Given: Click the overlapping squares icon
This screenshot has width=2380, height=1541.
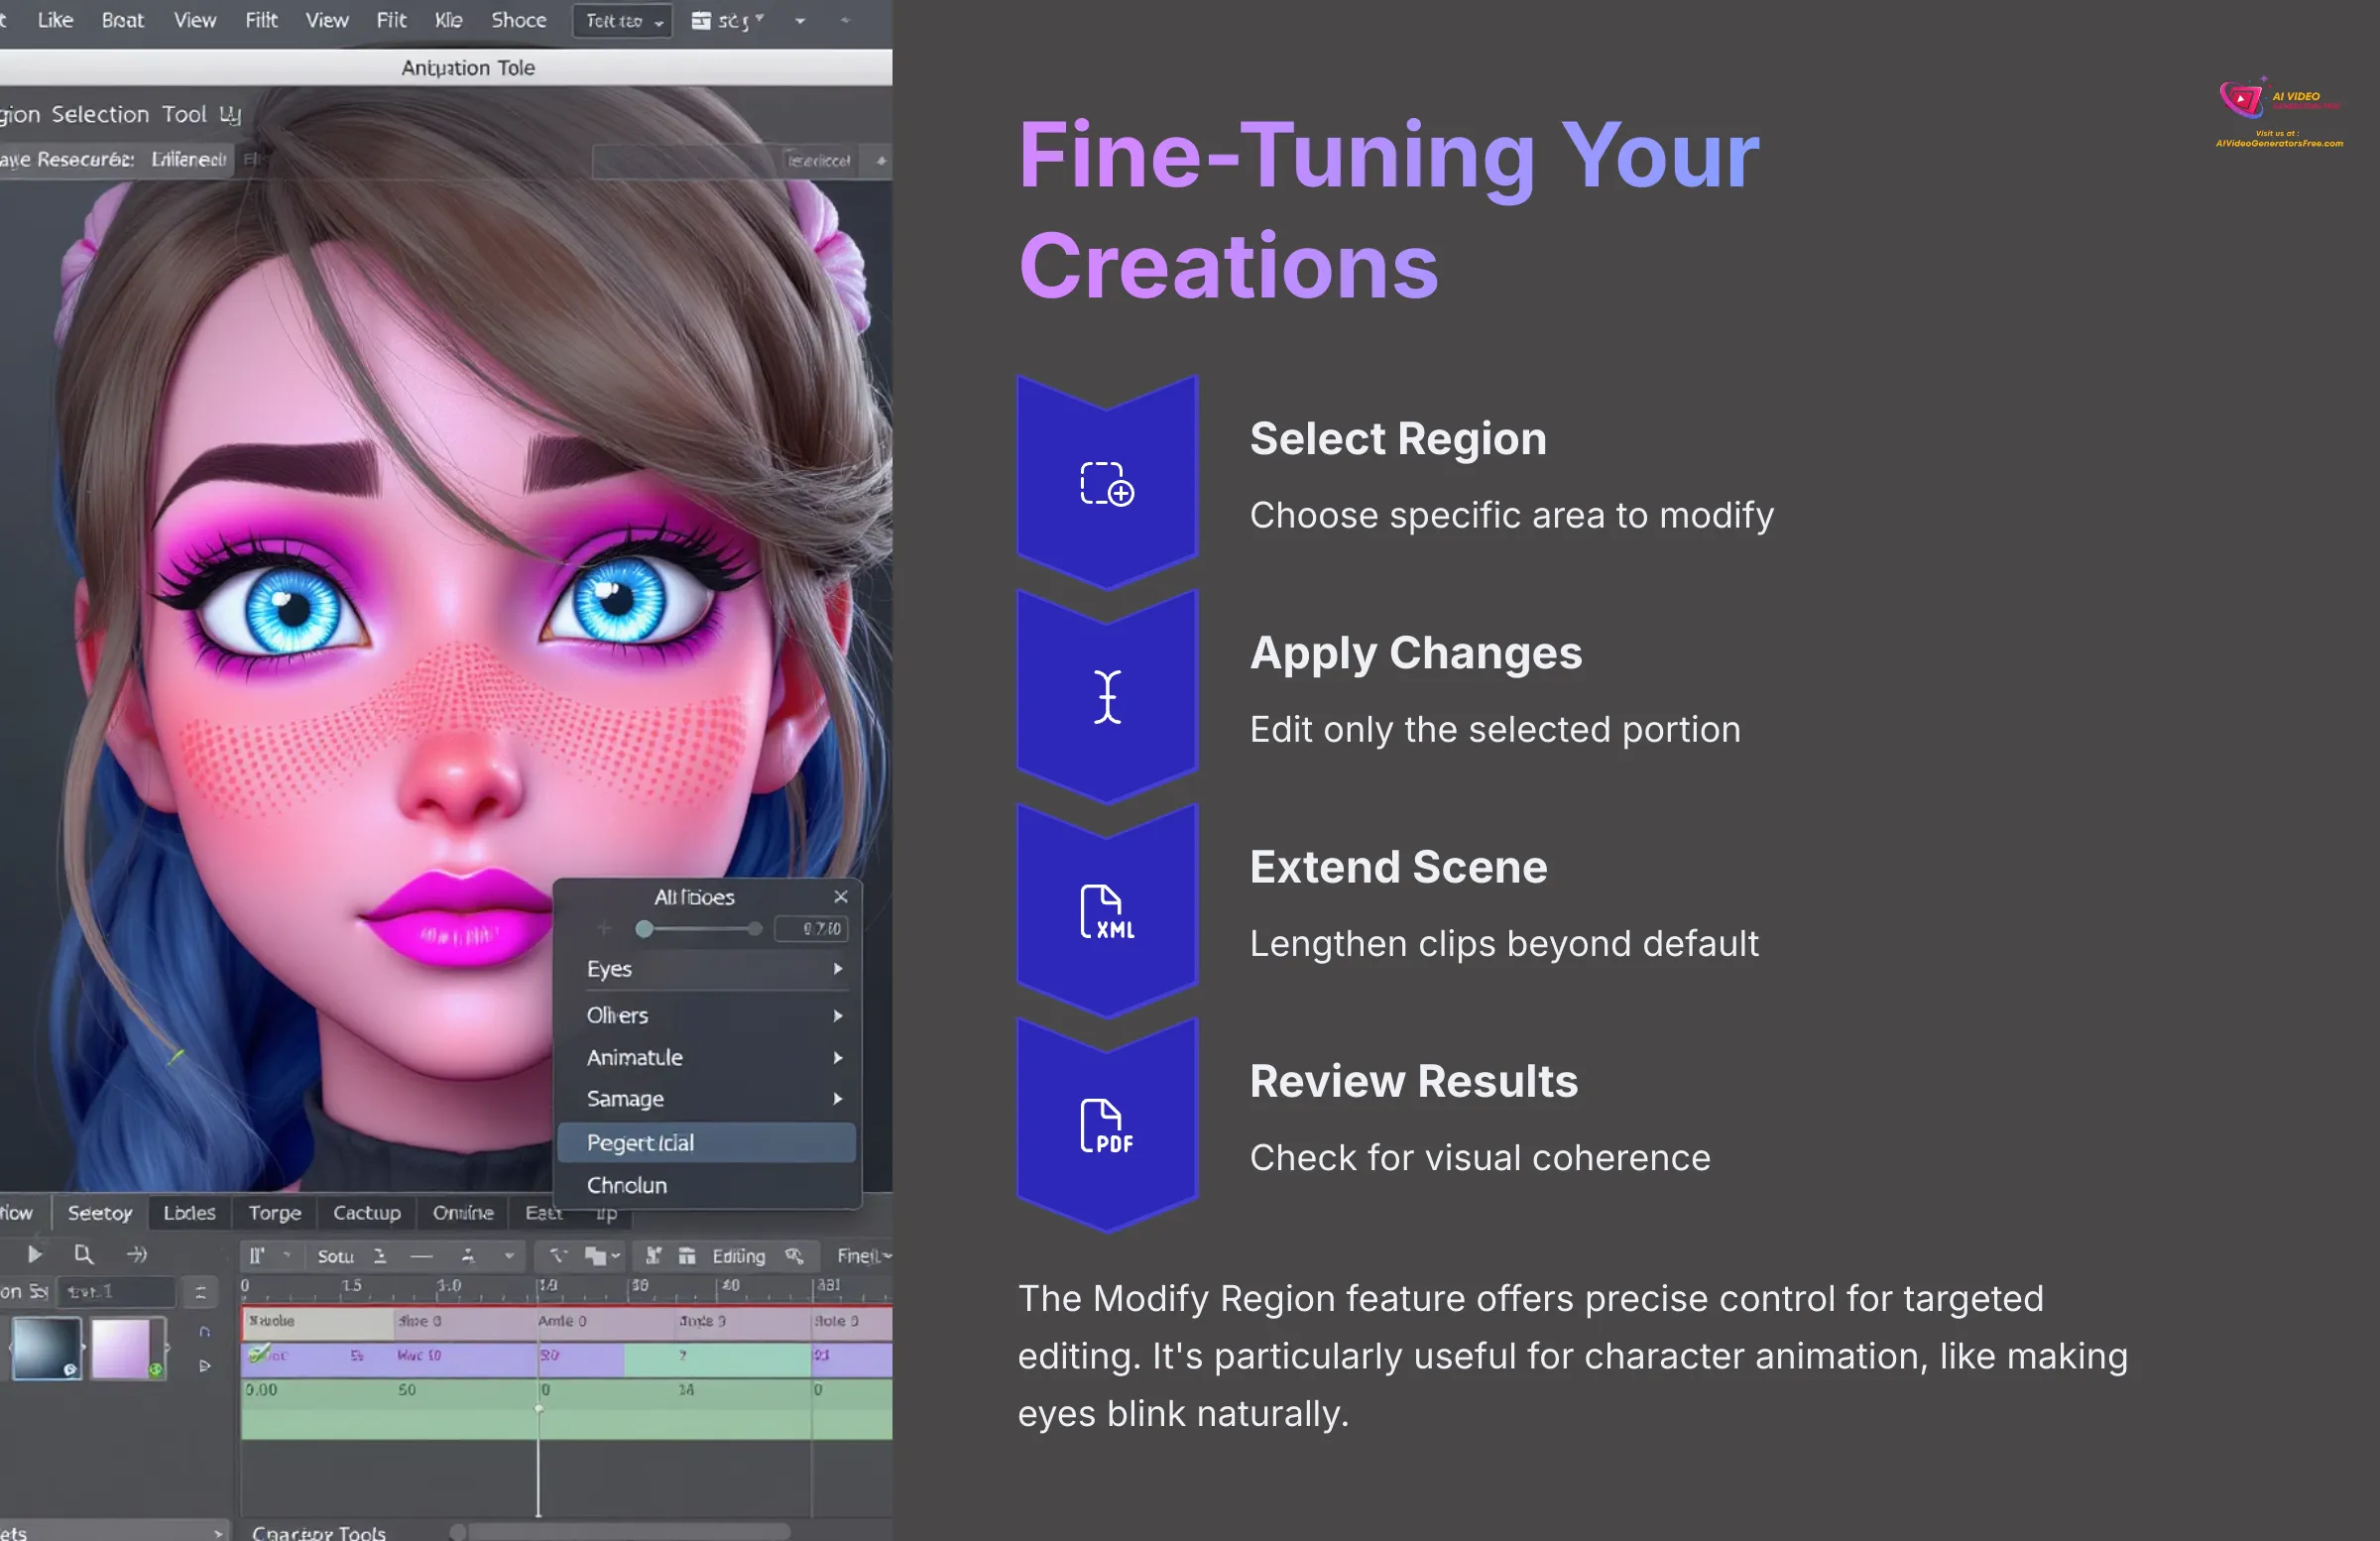Looking at the screenshot, I should click(x=596, y=1256).
